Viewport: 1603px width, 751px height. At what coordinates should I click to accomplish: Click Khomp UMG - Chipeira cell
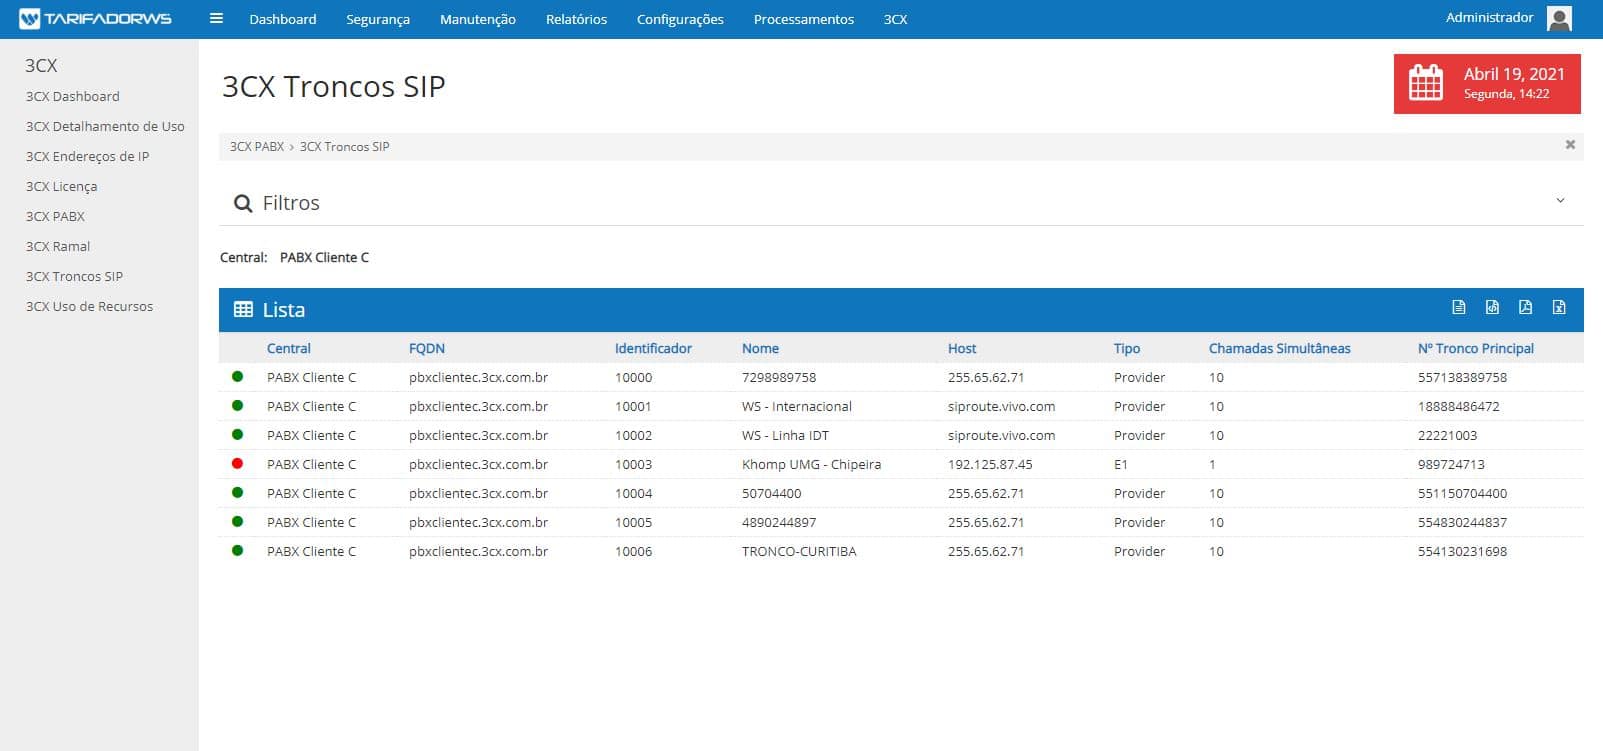tap(811, 464)
